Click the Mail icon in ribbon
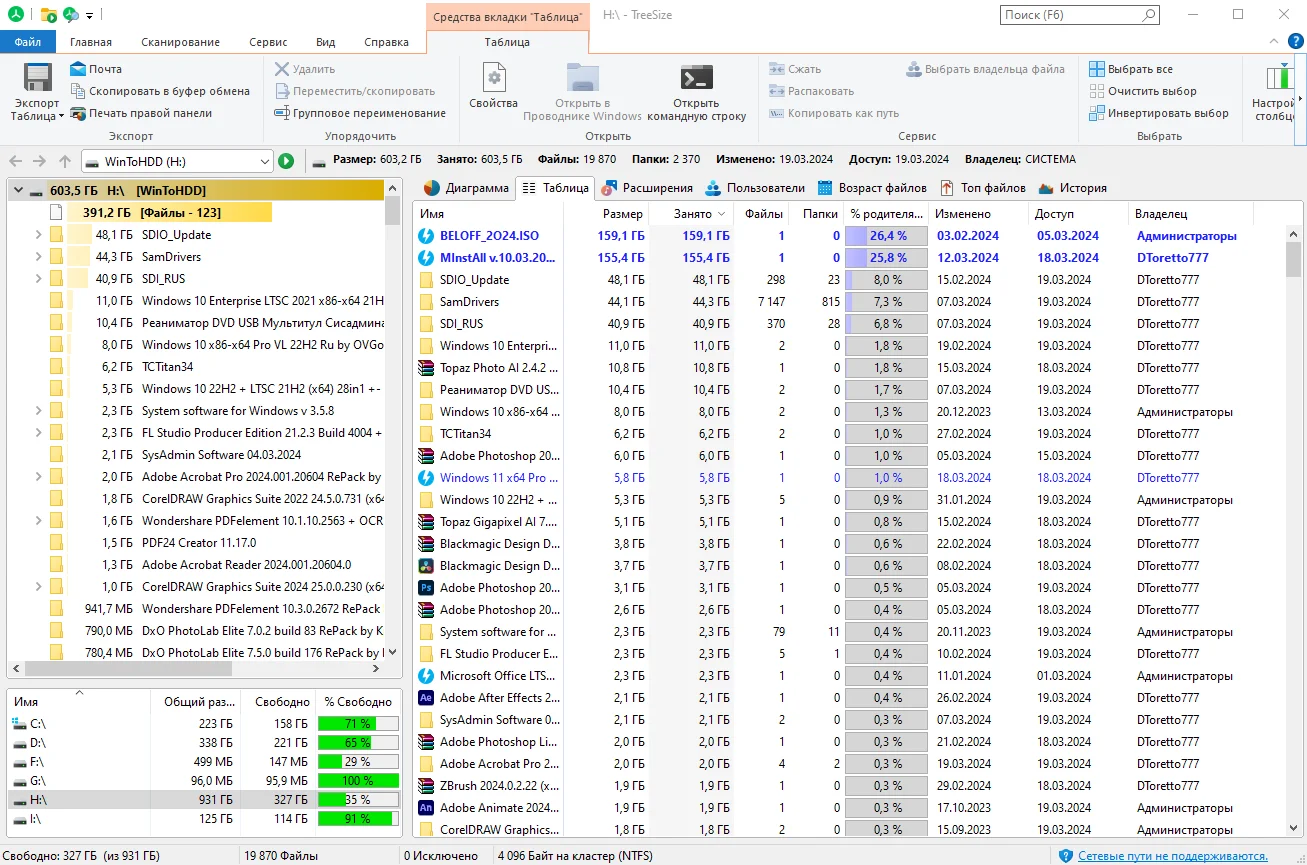The height and width of the screenshot is (865, 1307). tap(78, 69)
